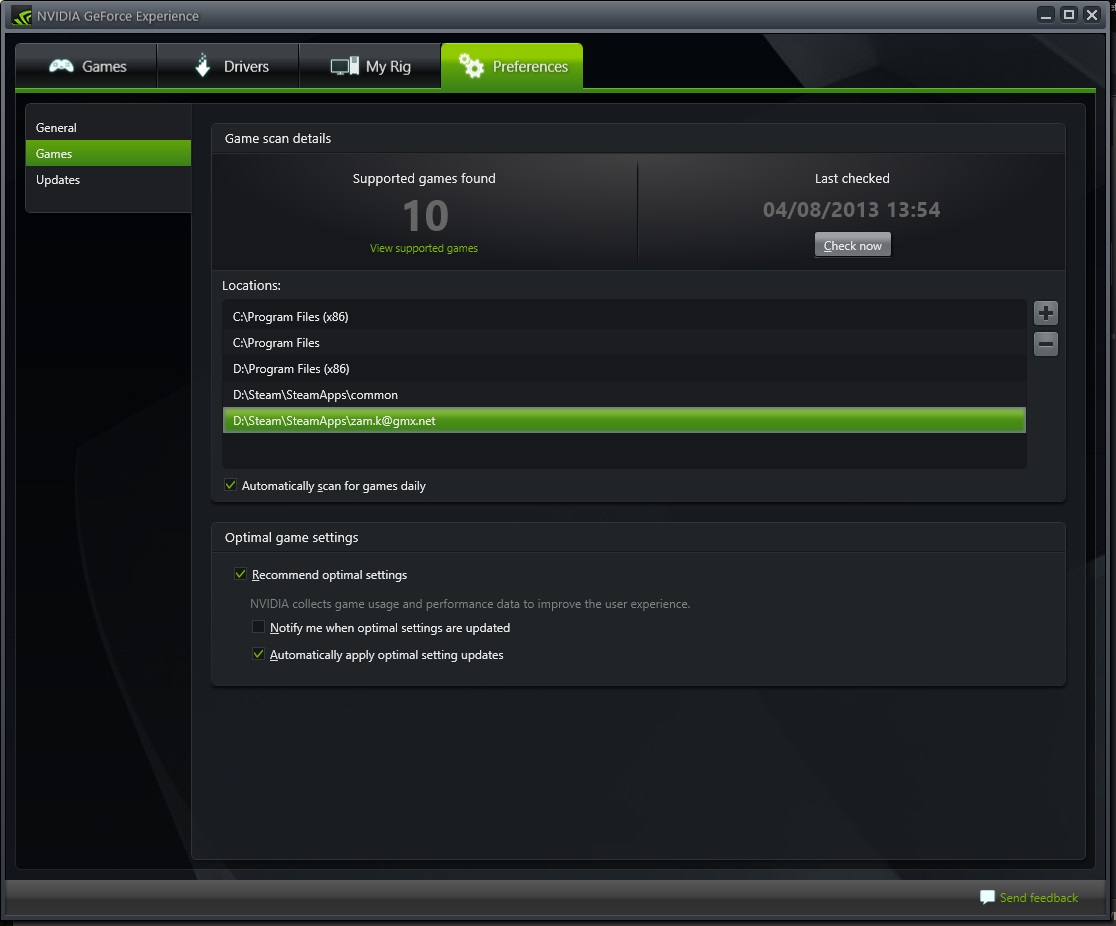Viewport: 1116px width, 926px height.
Task: Select location D:\Program Files (x86)
Action: point(624,369)
